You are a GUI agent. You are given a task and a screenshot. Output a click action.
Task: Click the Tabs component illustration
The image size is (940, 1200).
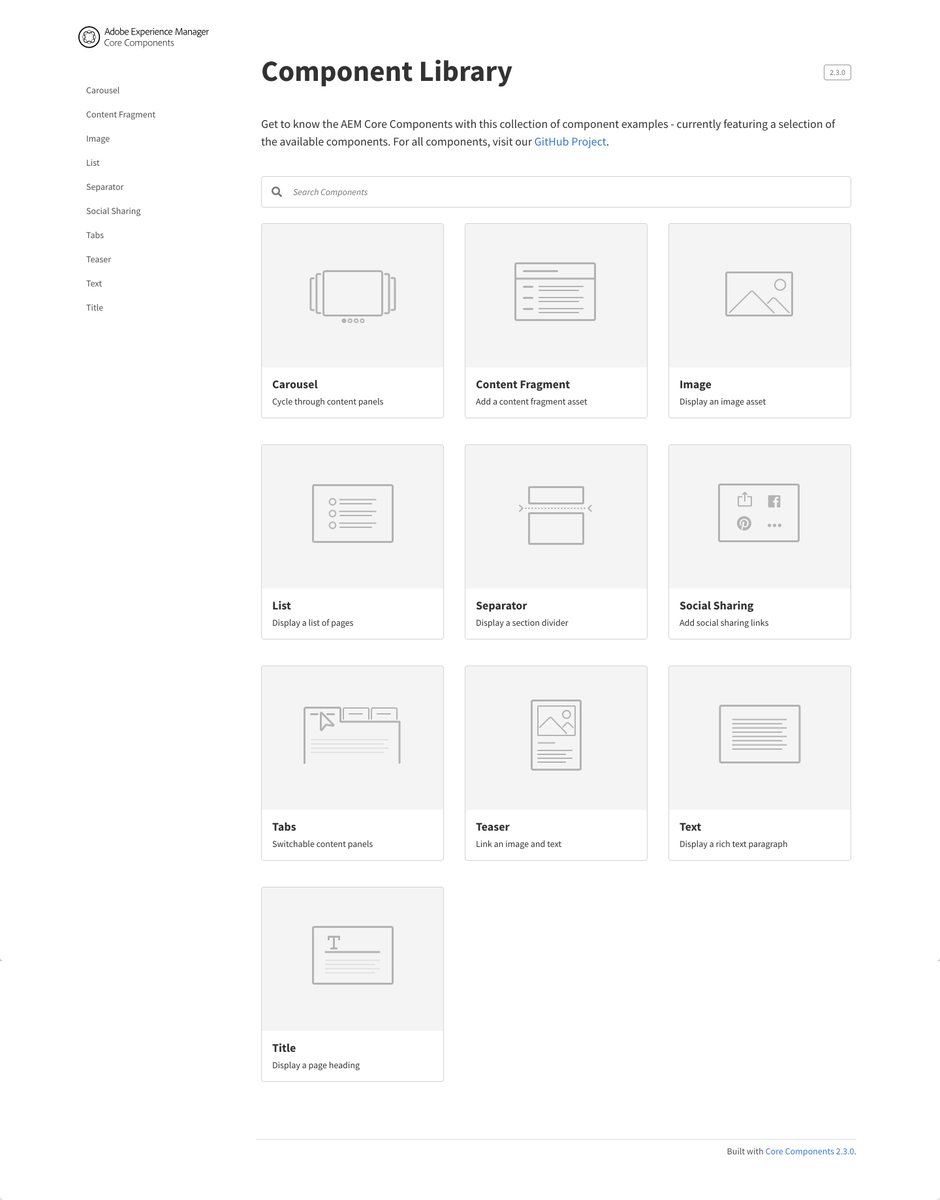(352, 735)
